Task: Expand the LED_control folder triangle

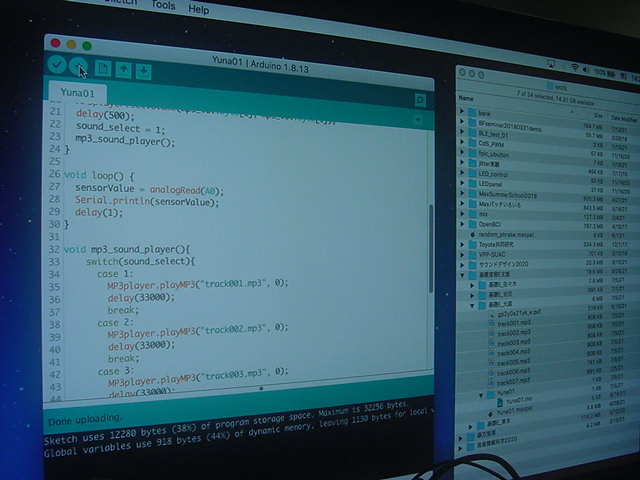Action: 462,172
